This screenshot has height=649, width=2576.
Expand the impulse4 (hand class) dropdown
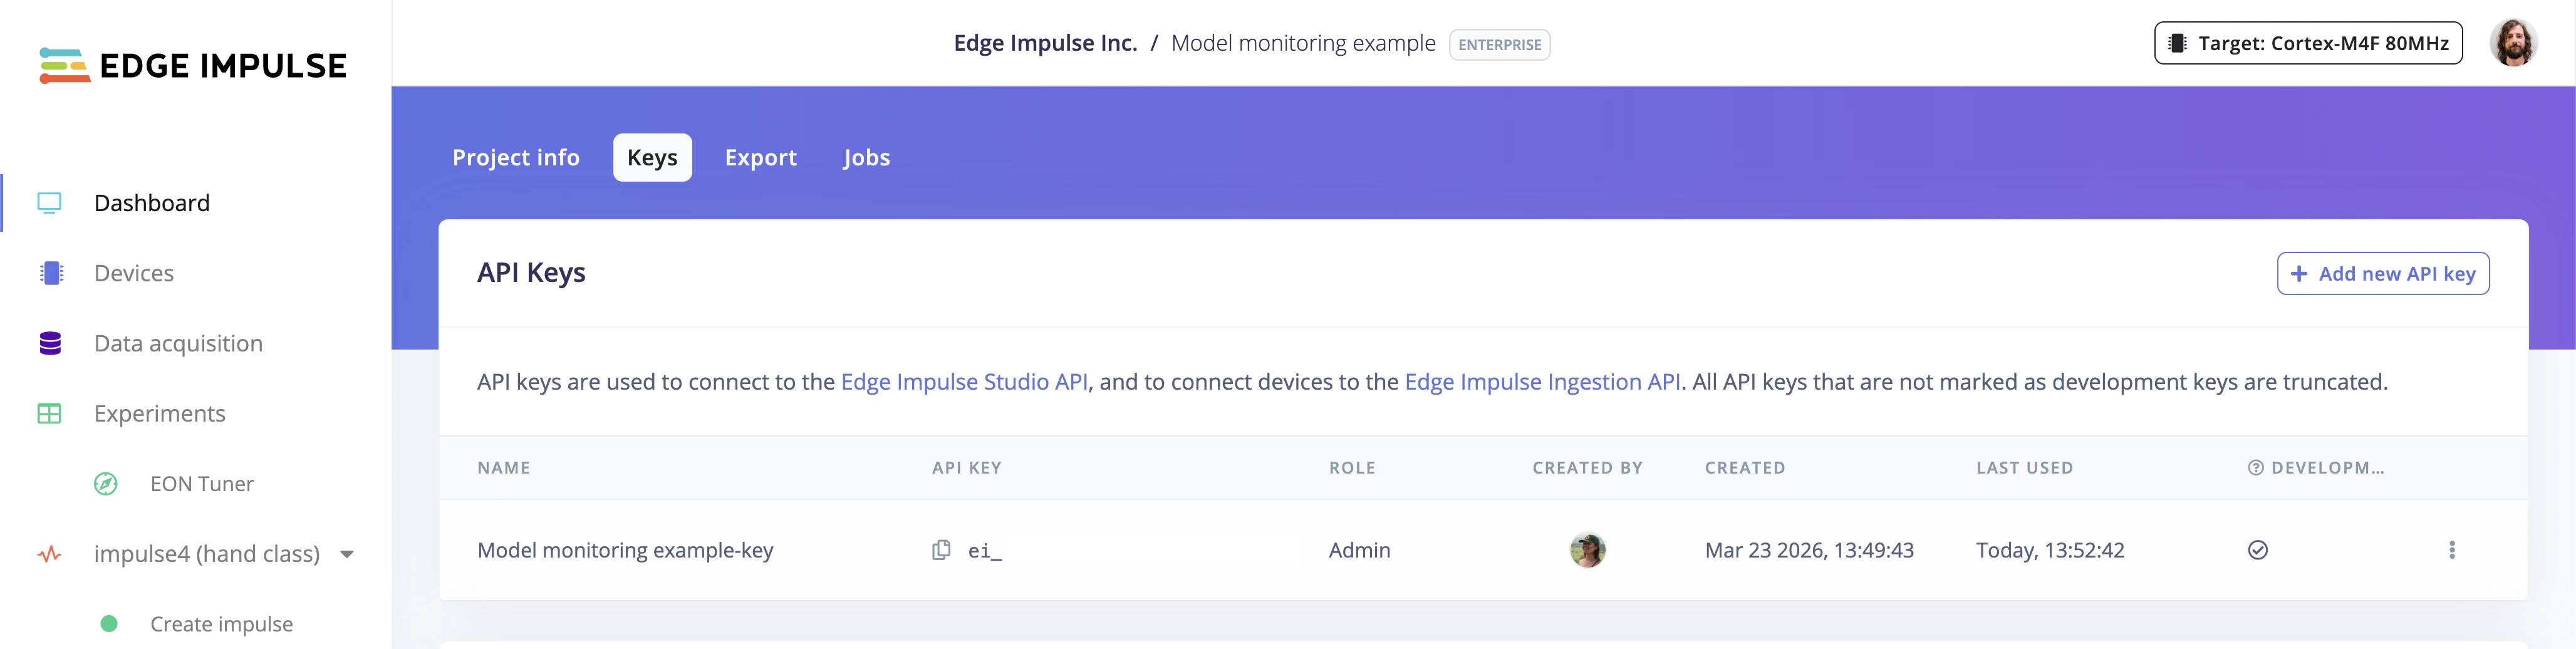[347, 554]
